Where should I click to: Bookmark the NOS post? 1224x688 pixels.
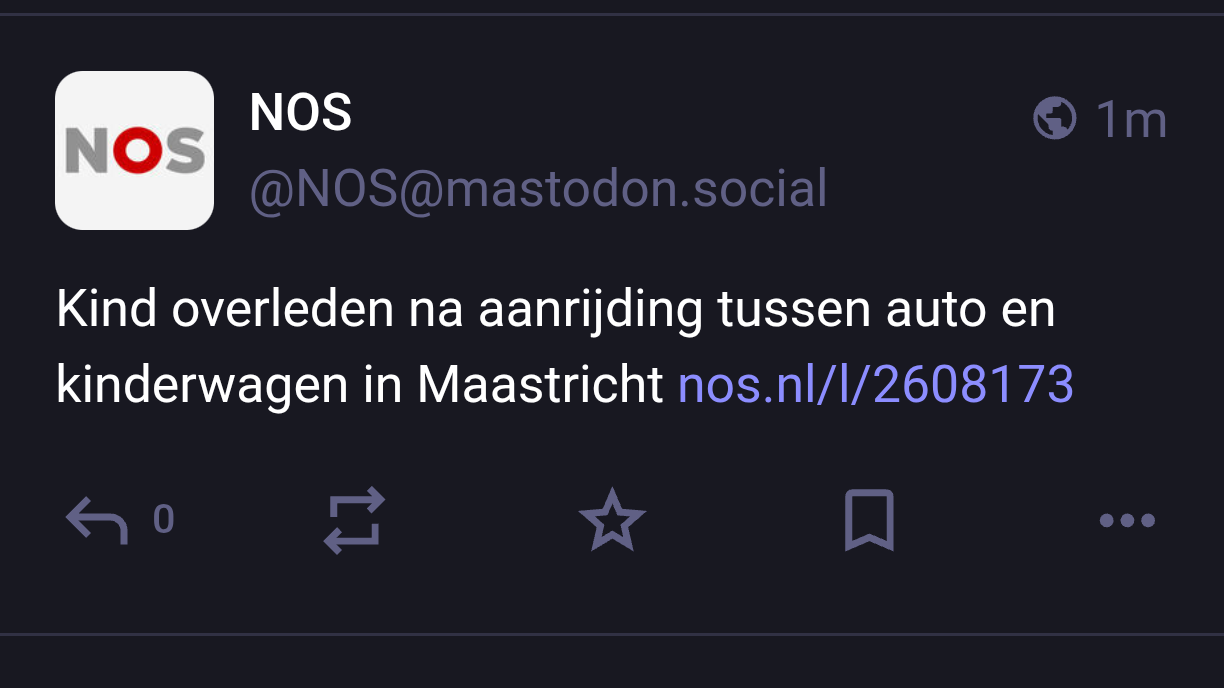869,520
